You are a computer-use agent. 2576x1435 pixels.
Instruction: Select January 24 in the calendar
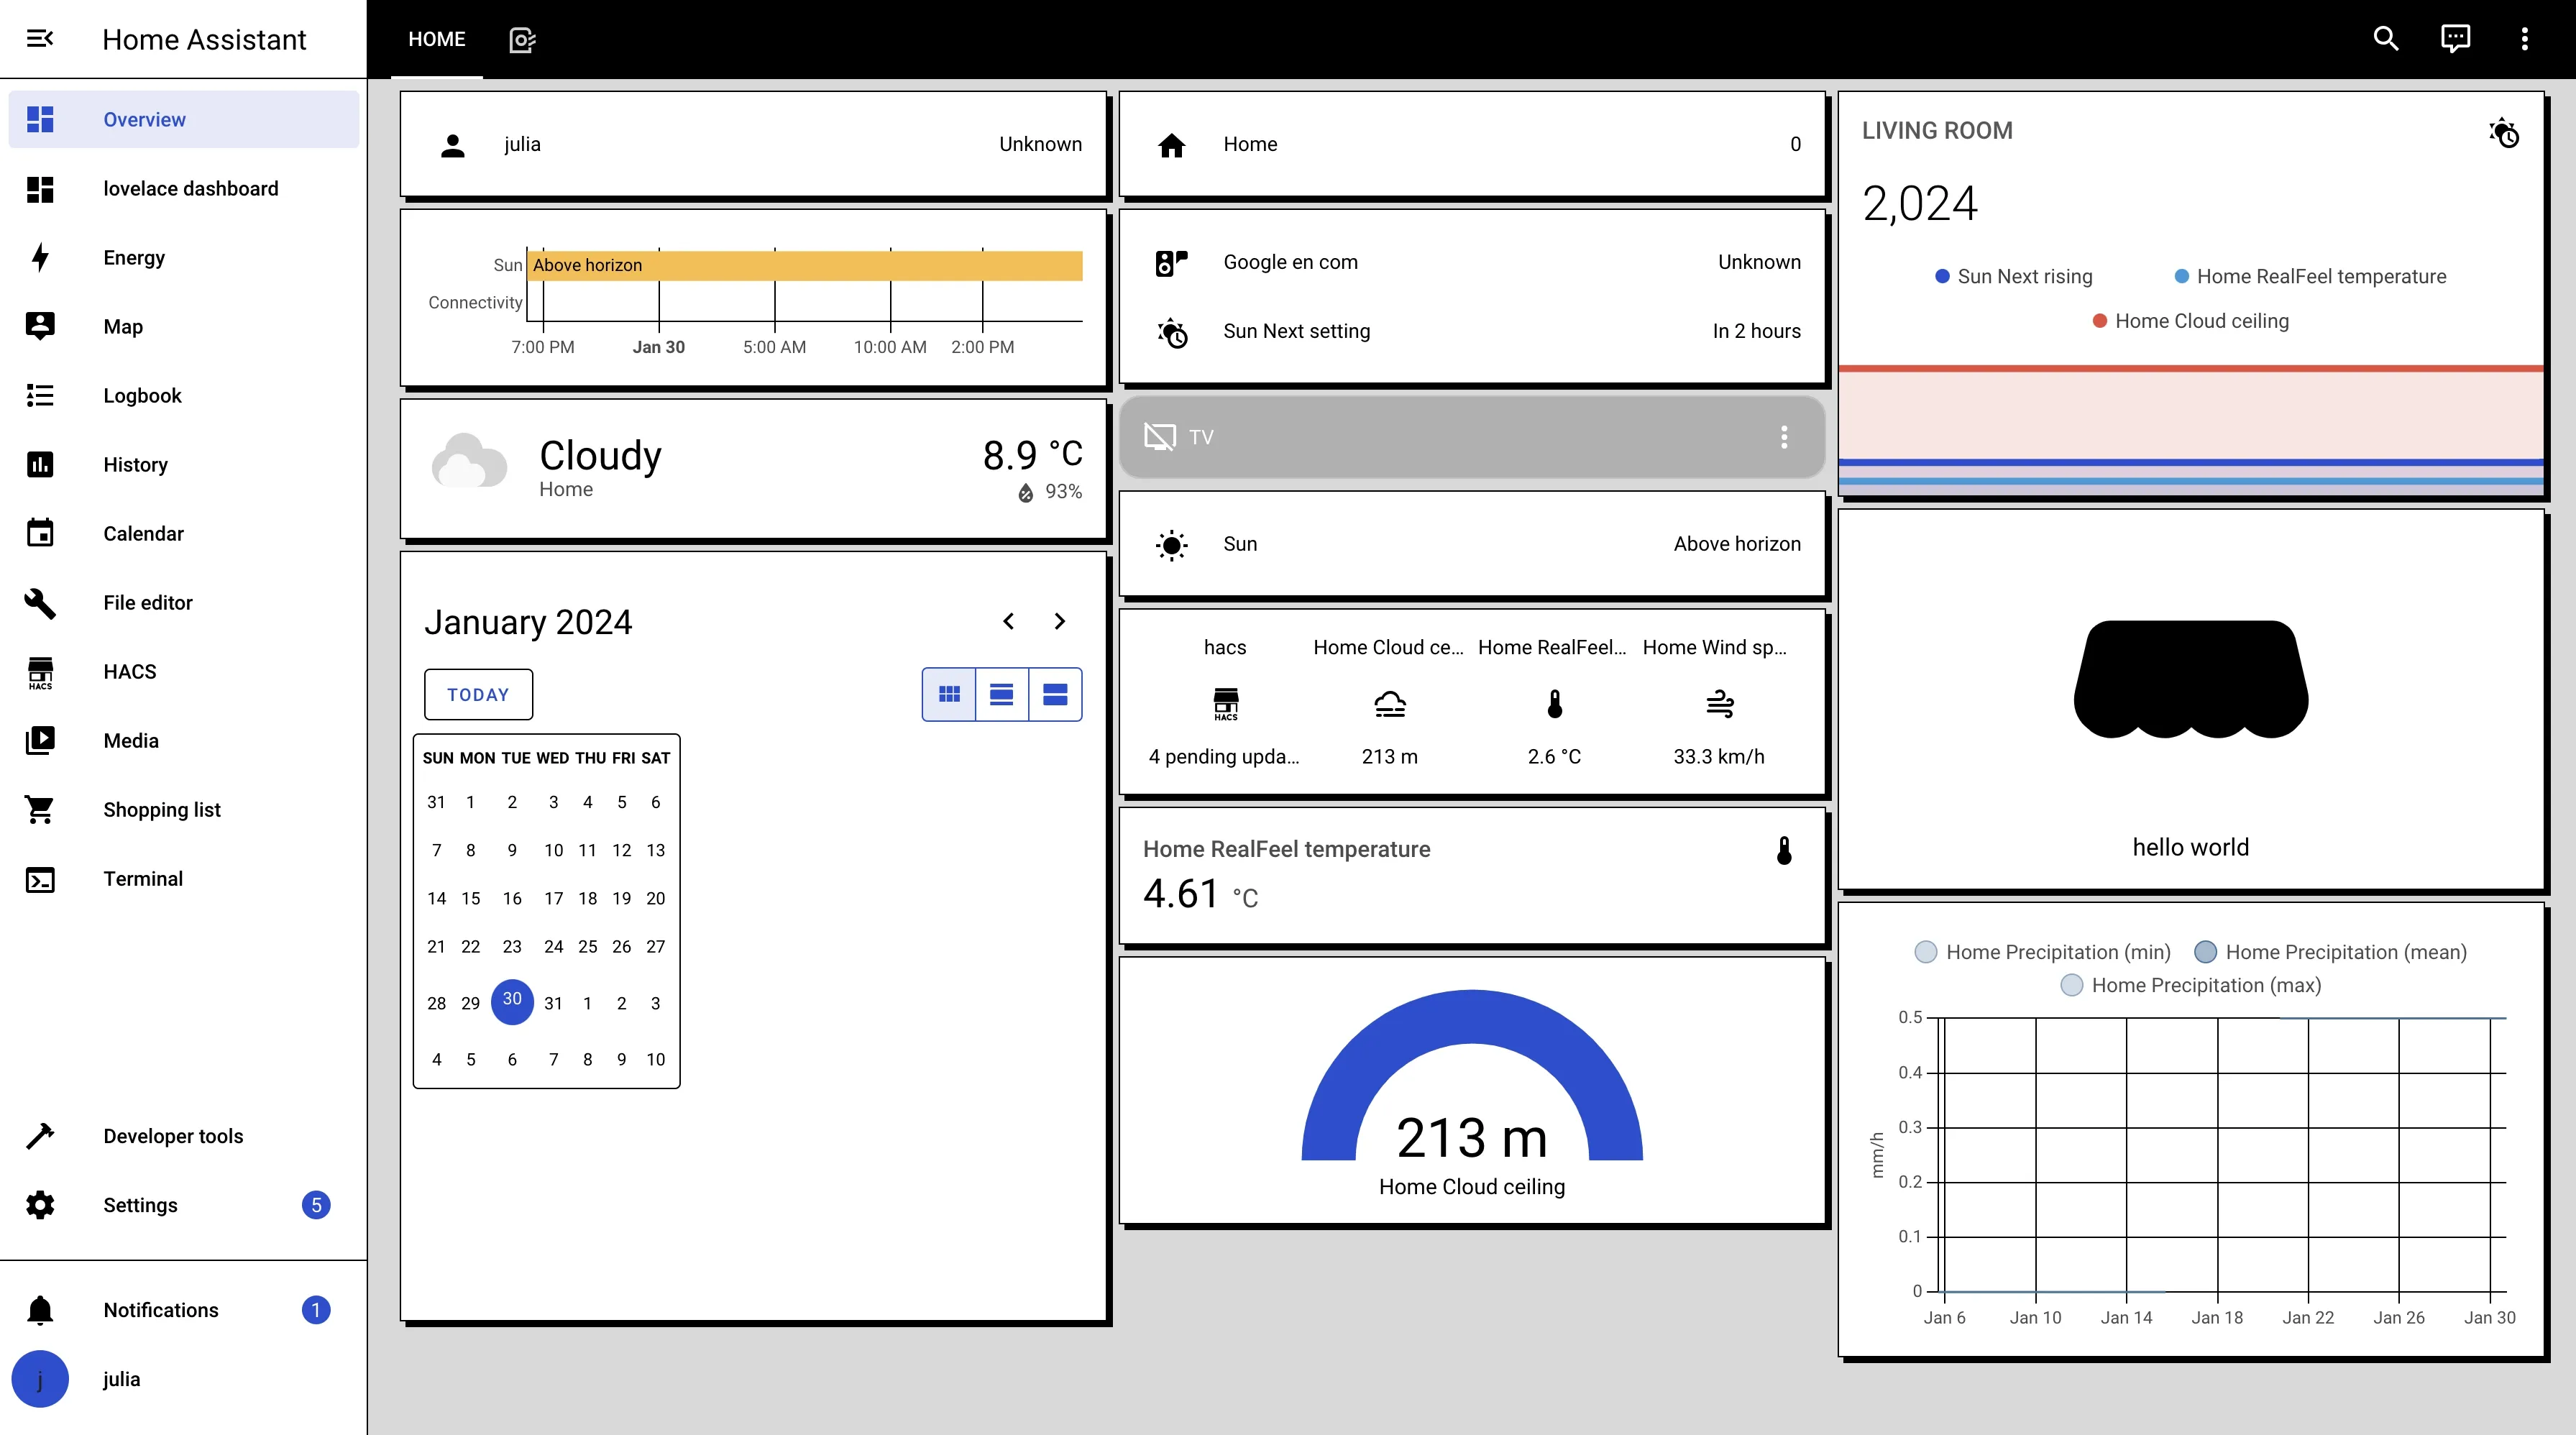pos(553,947)
